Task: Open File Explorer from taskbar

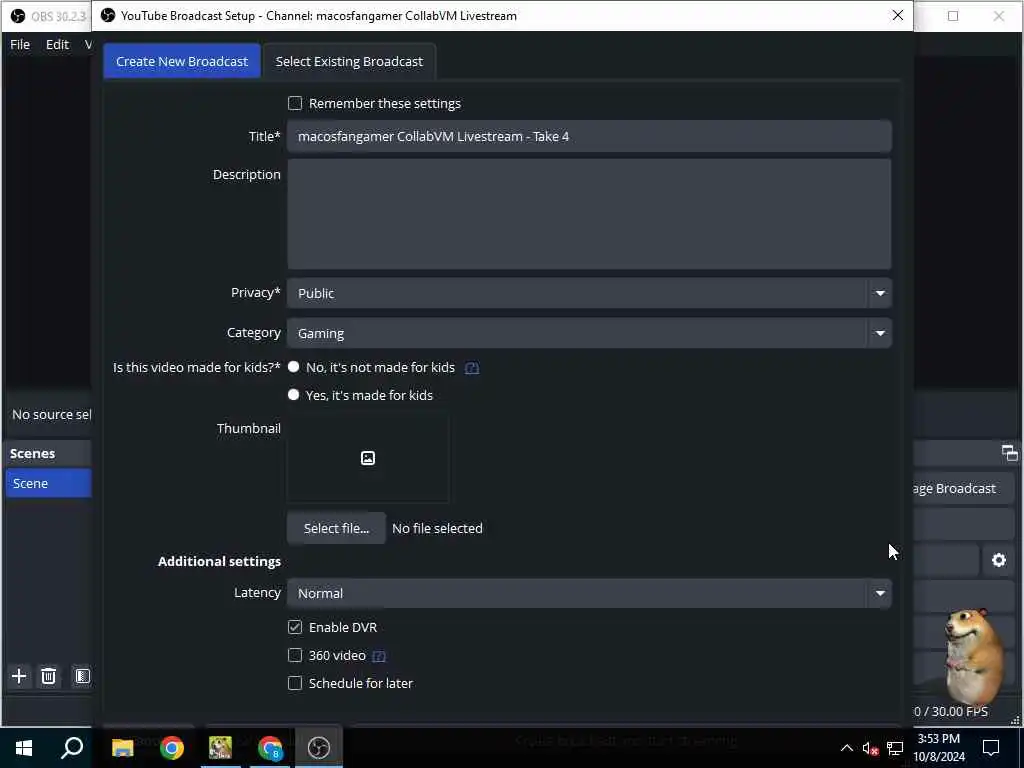Action: click(122, 748)
